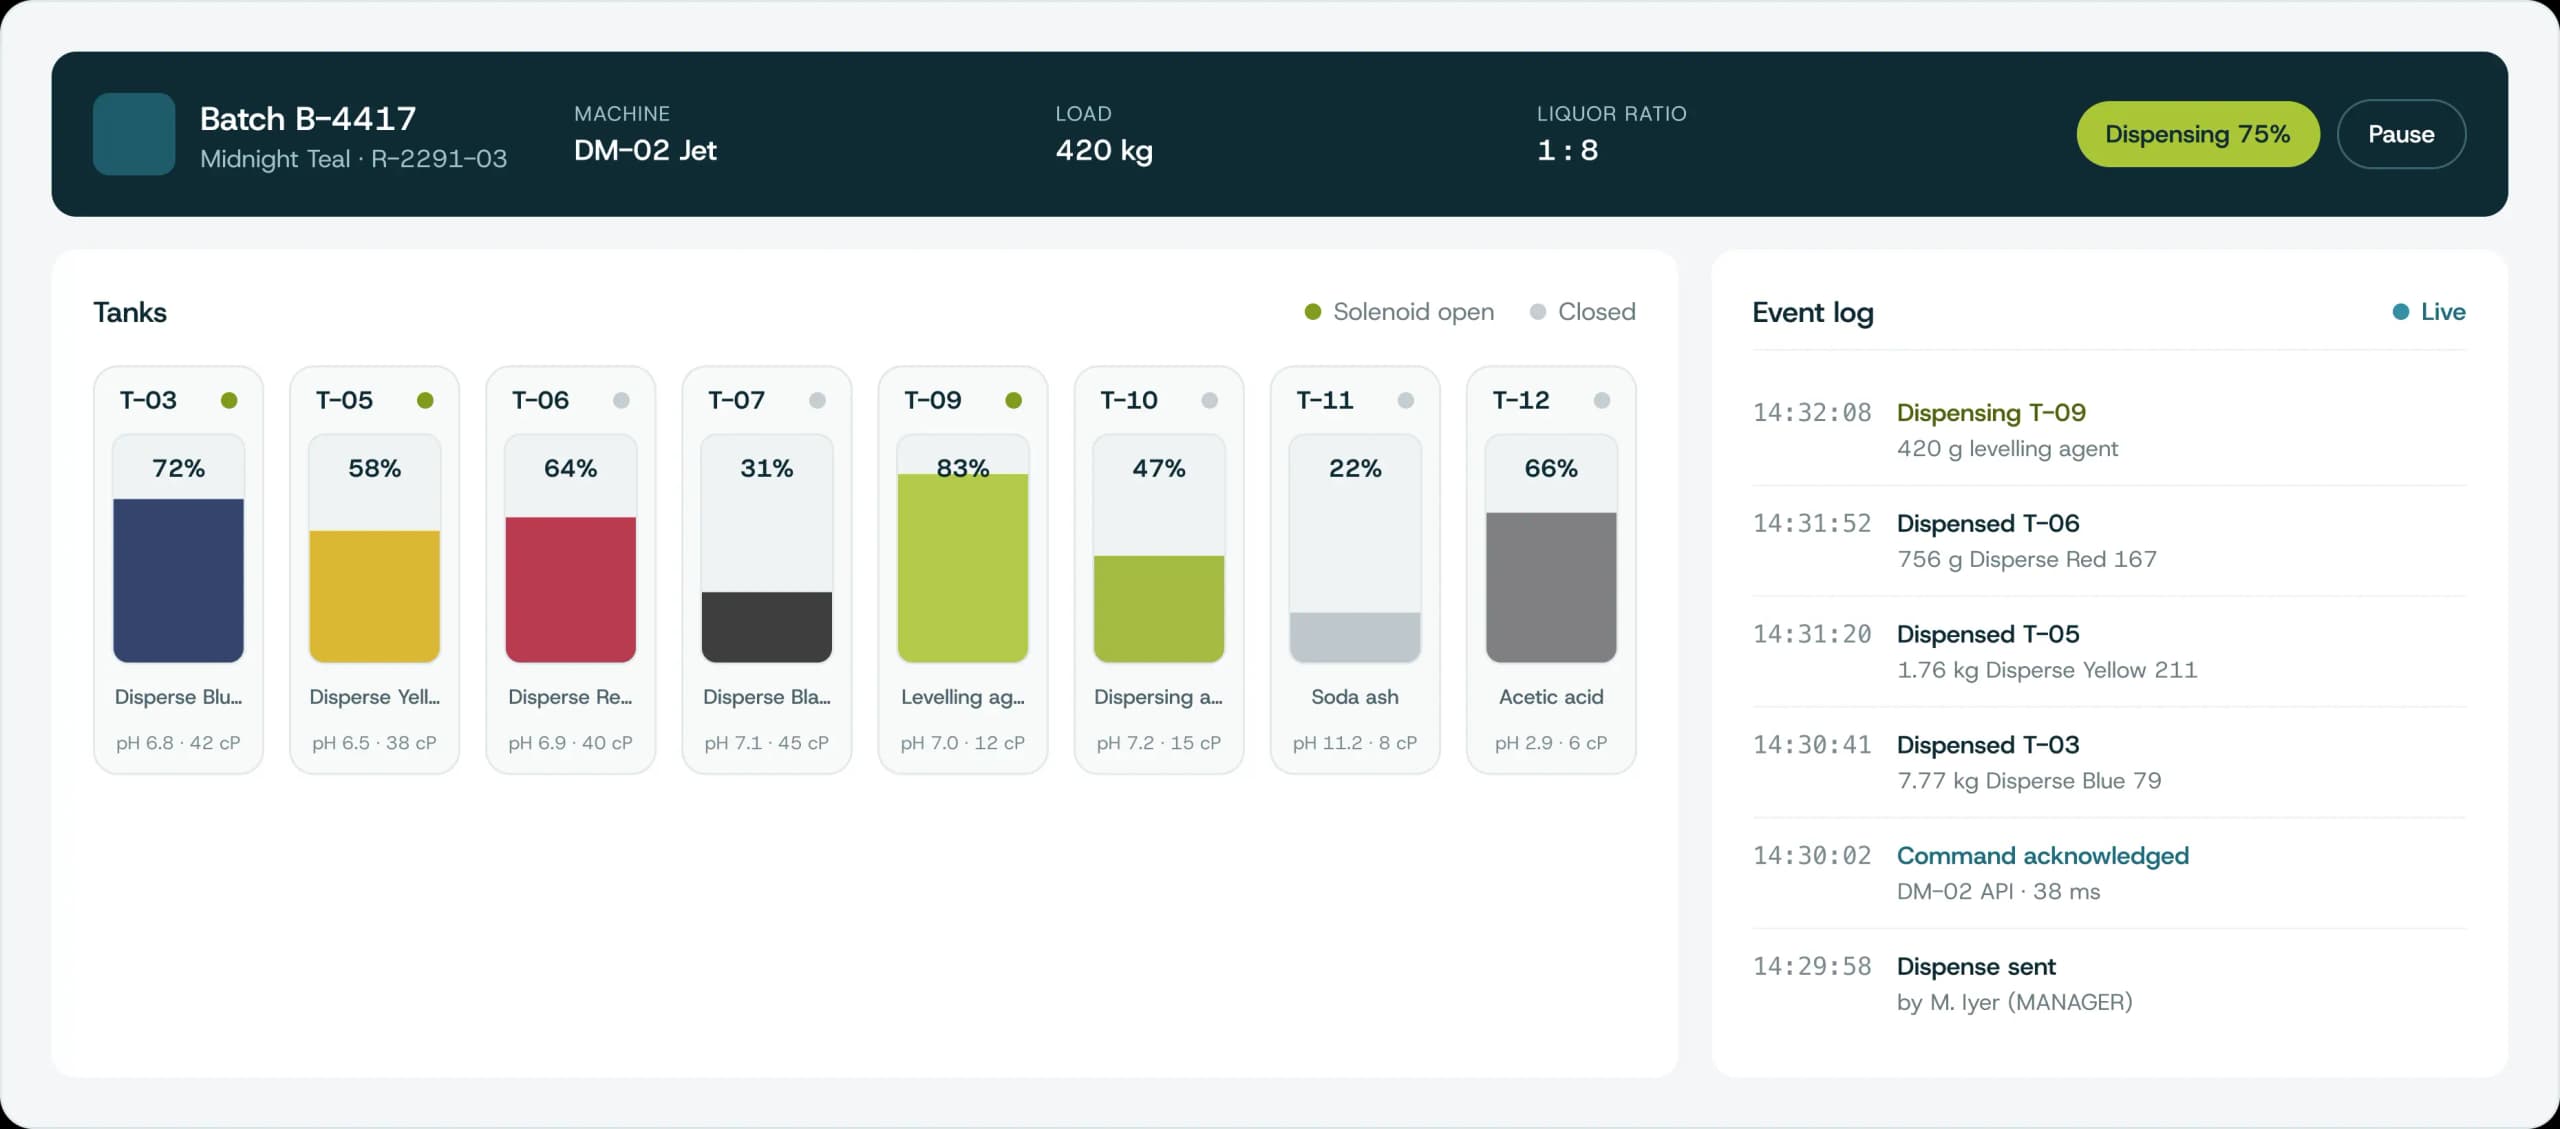Image resolution: width=2560 pixels, height=1129 pixels.
Task: Click T-05 solenoid status dot
Action: pyautogui.click(x=425, y=400)
